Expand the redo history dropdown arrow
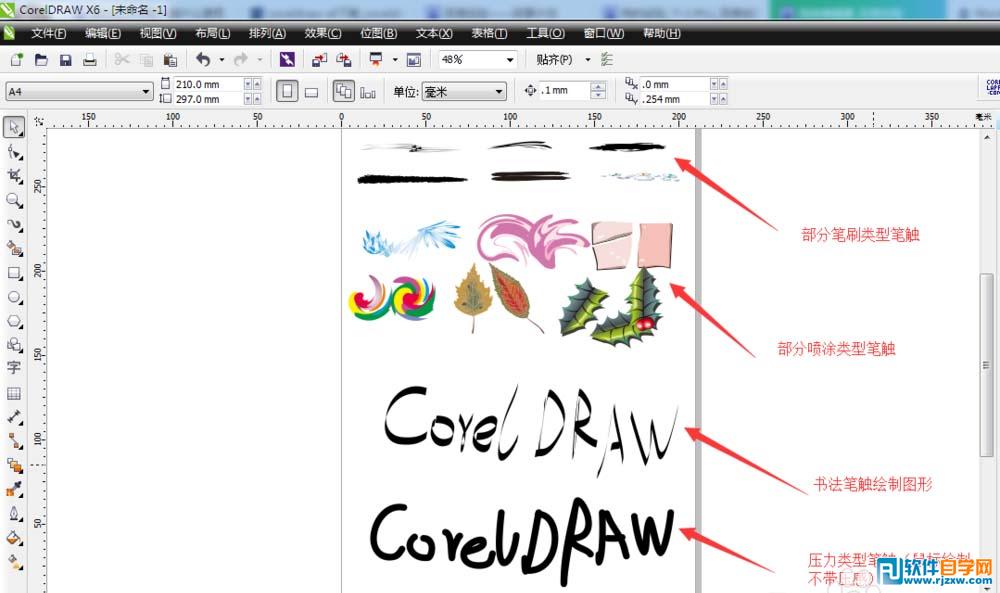 (x=260, y=60)
